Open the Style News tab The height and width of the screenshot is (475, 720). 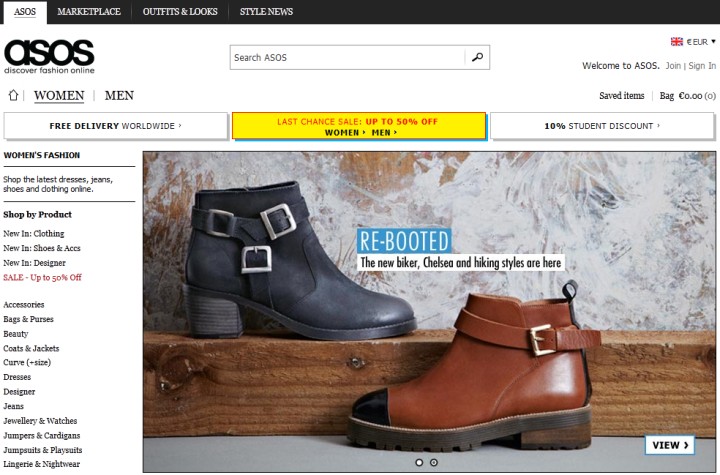[266, 12]
